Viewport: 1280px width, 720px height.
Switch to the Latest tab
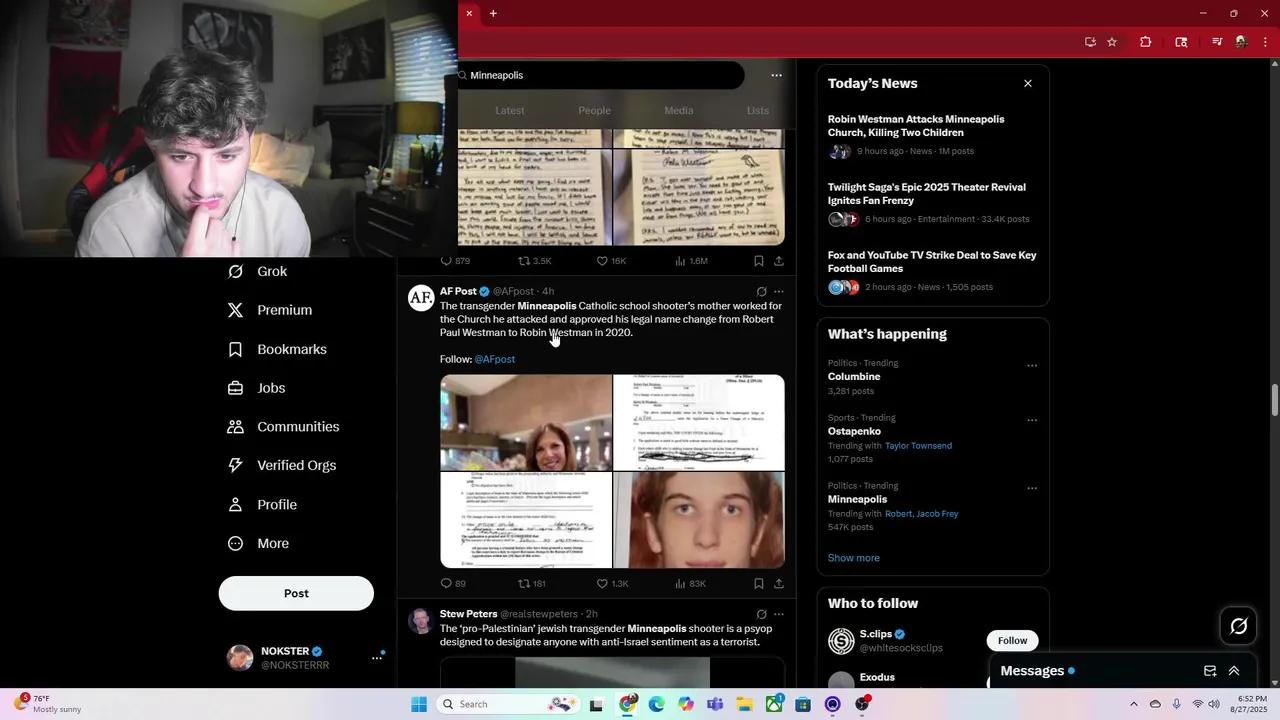point(509,110)
